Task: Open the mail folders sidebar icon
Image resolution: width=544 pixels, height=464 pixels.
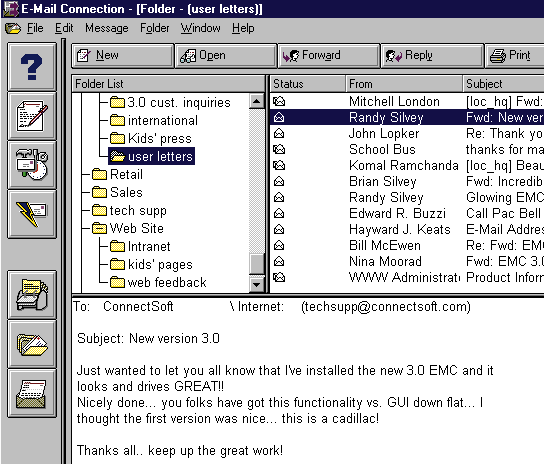Action: pyautogui.click(x=32, y=344)
